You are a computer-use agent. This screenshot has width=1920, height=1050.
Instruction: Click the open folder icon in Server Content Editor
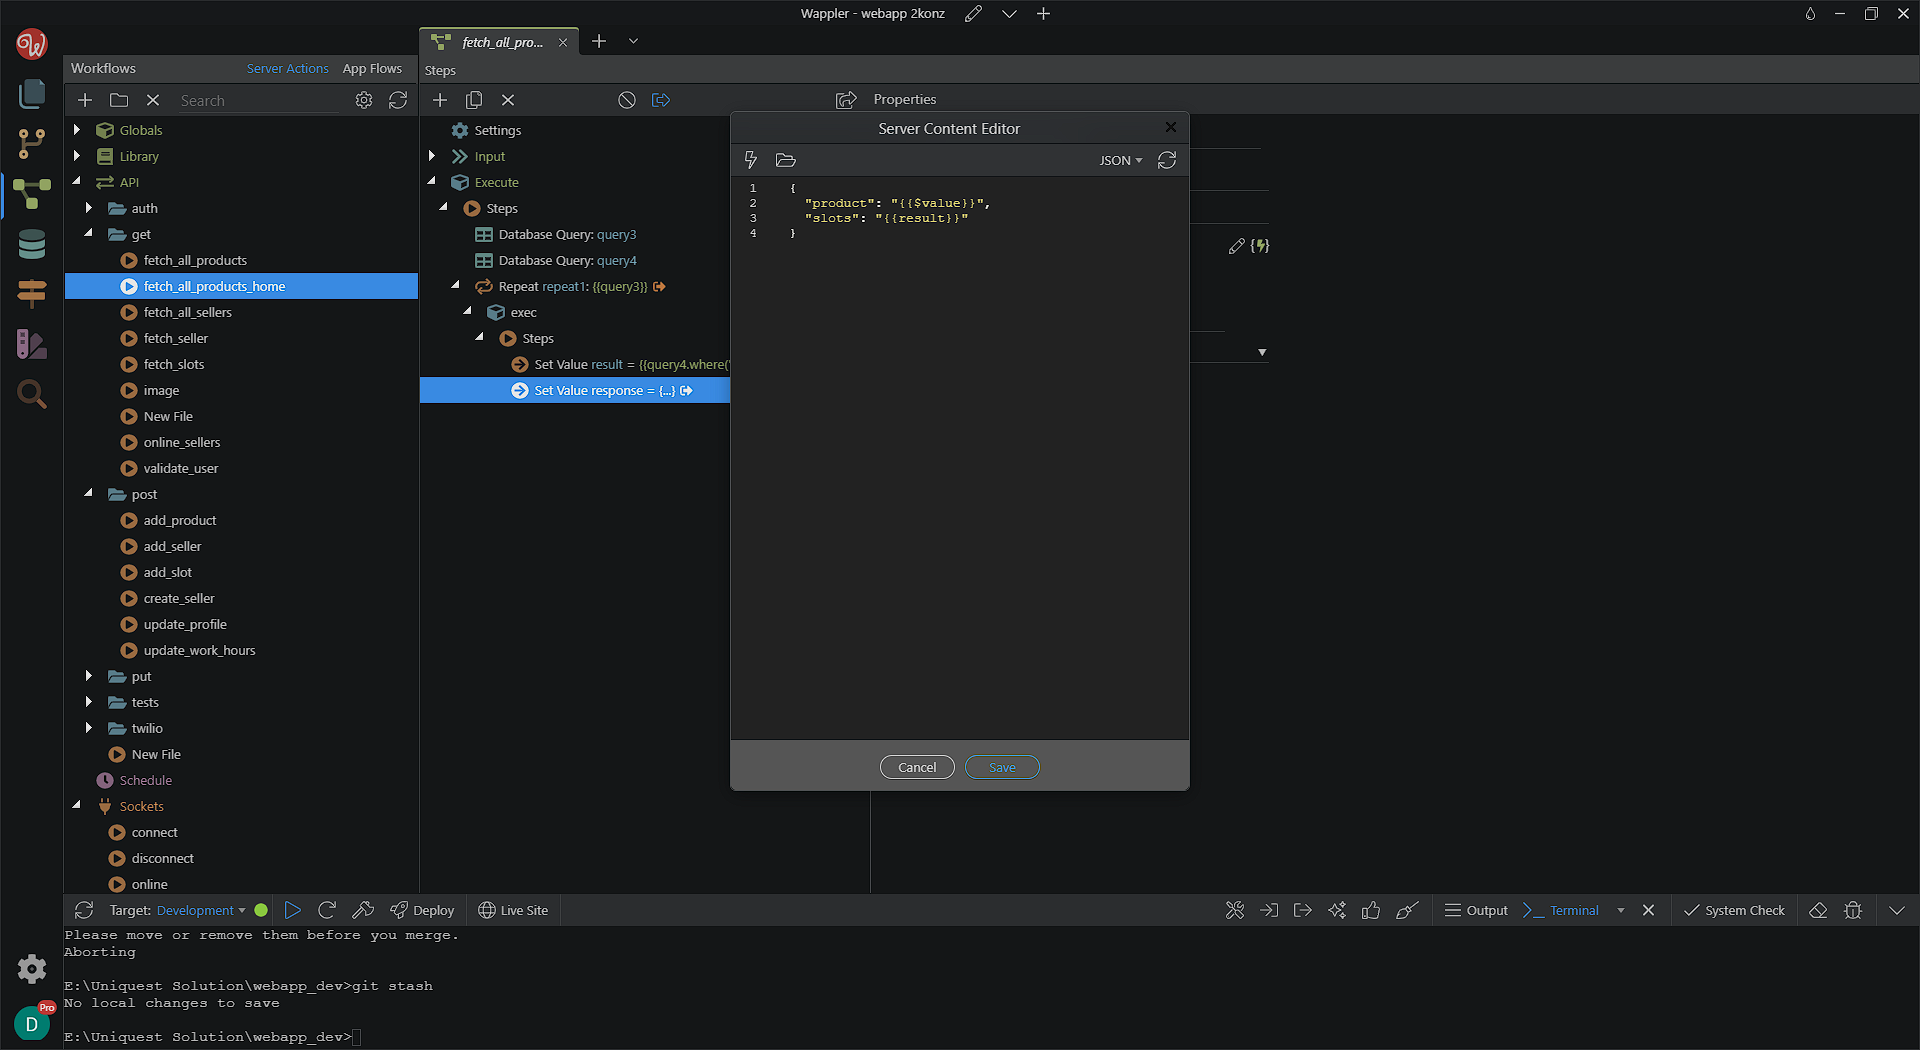pyautogui.click(x=785, y=160)
